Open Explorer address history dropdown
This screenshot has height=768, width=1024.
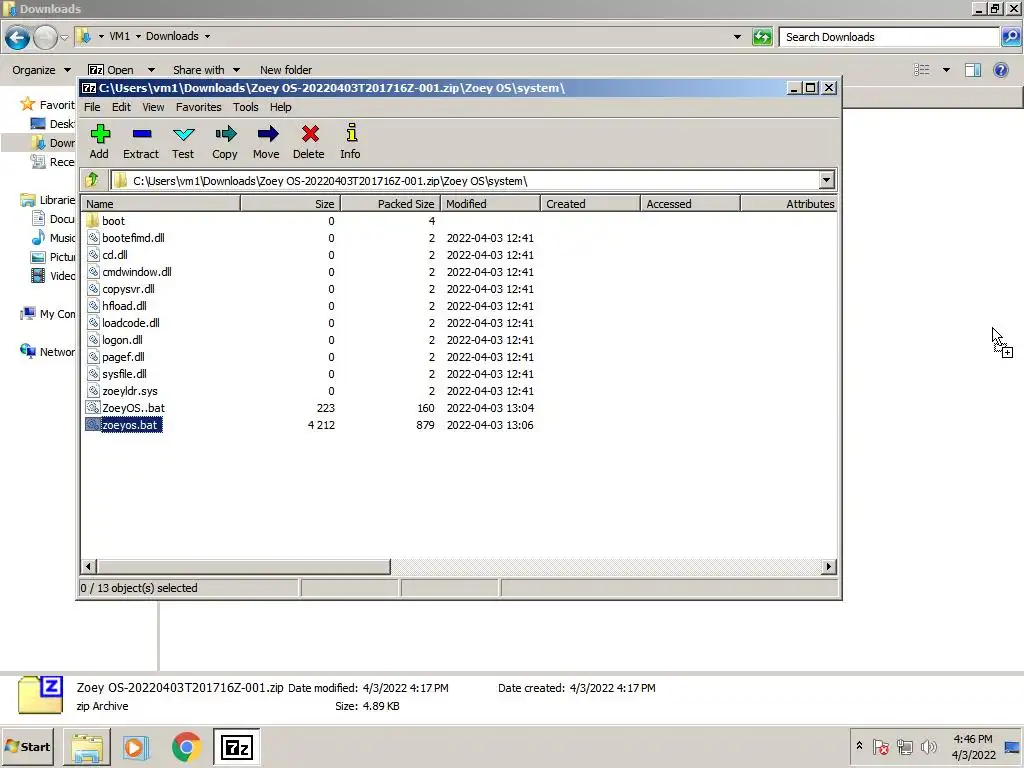[x=737, y=37]
